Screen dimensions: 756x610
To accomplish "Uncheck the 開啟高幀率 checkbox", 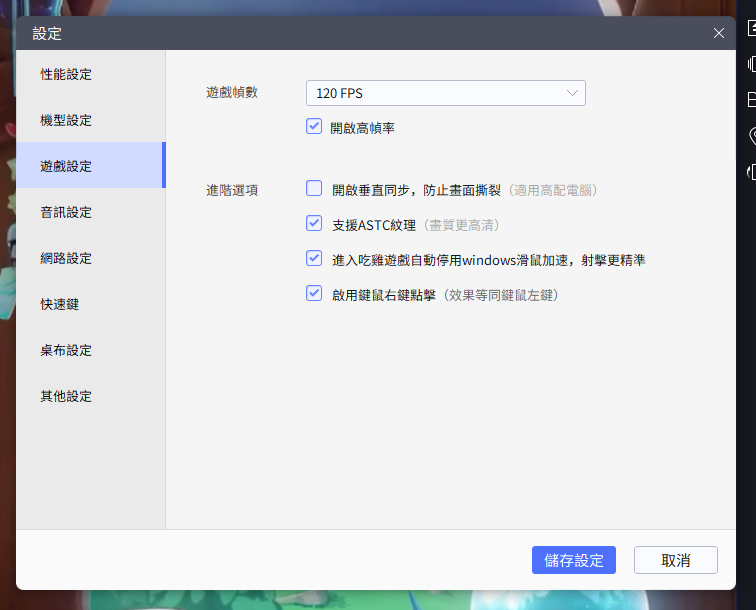I will (314, 127).
